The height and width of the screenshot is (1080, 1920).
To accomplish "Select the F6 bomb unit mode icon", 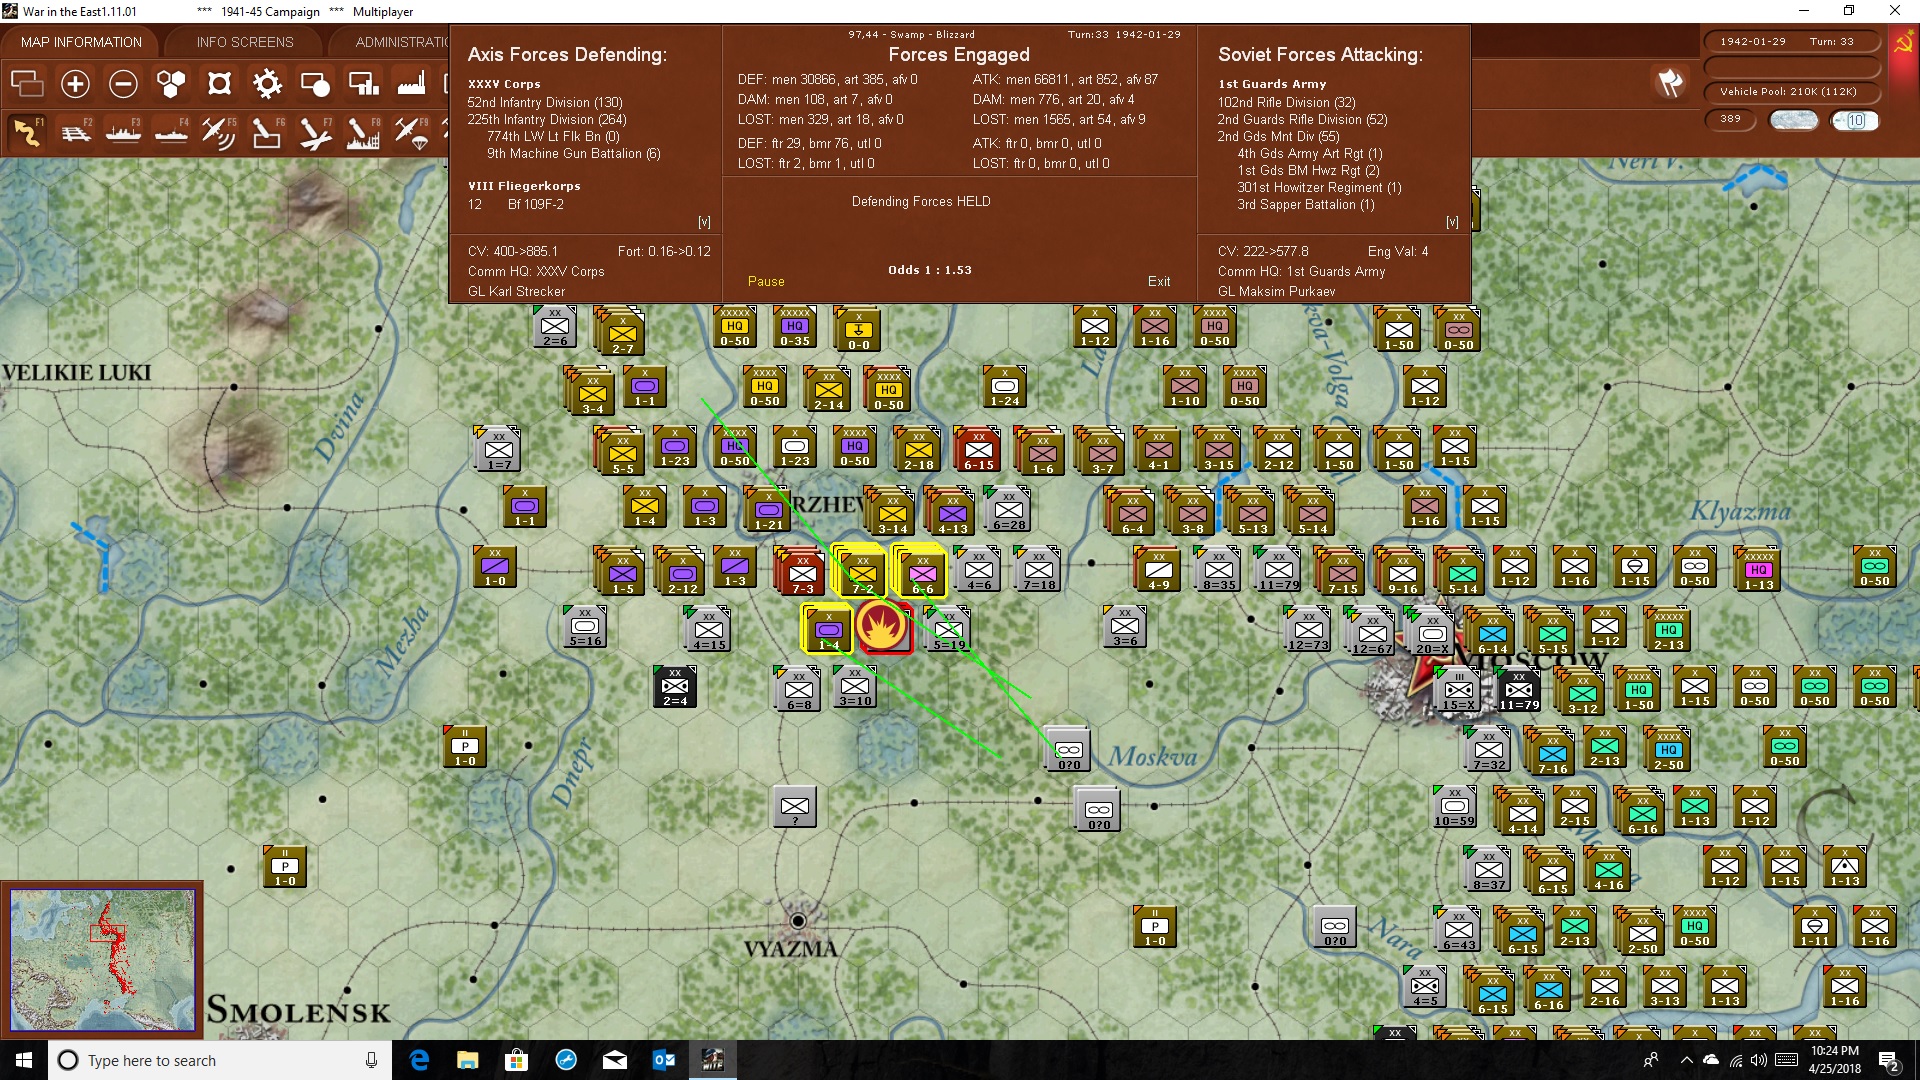I will pos(267,132).
